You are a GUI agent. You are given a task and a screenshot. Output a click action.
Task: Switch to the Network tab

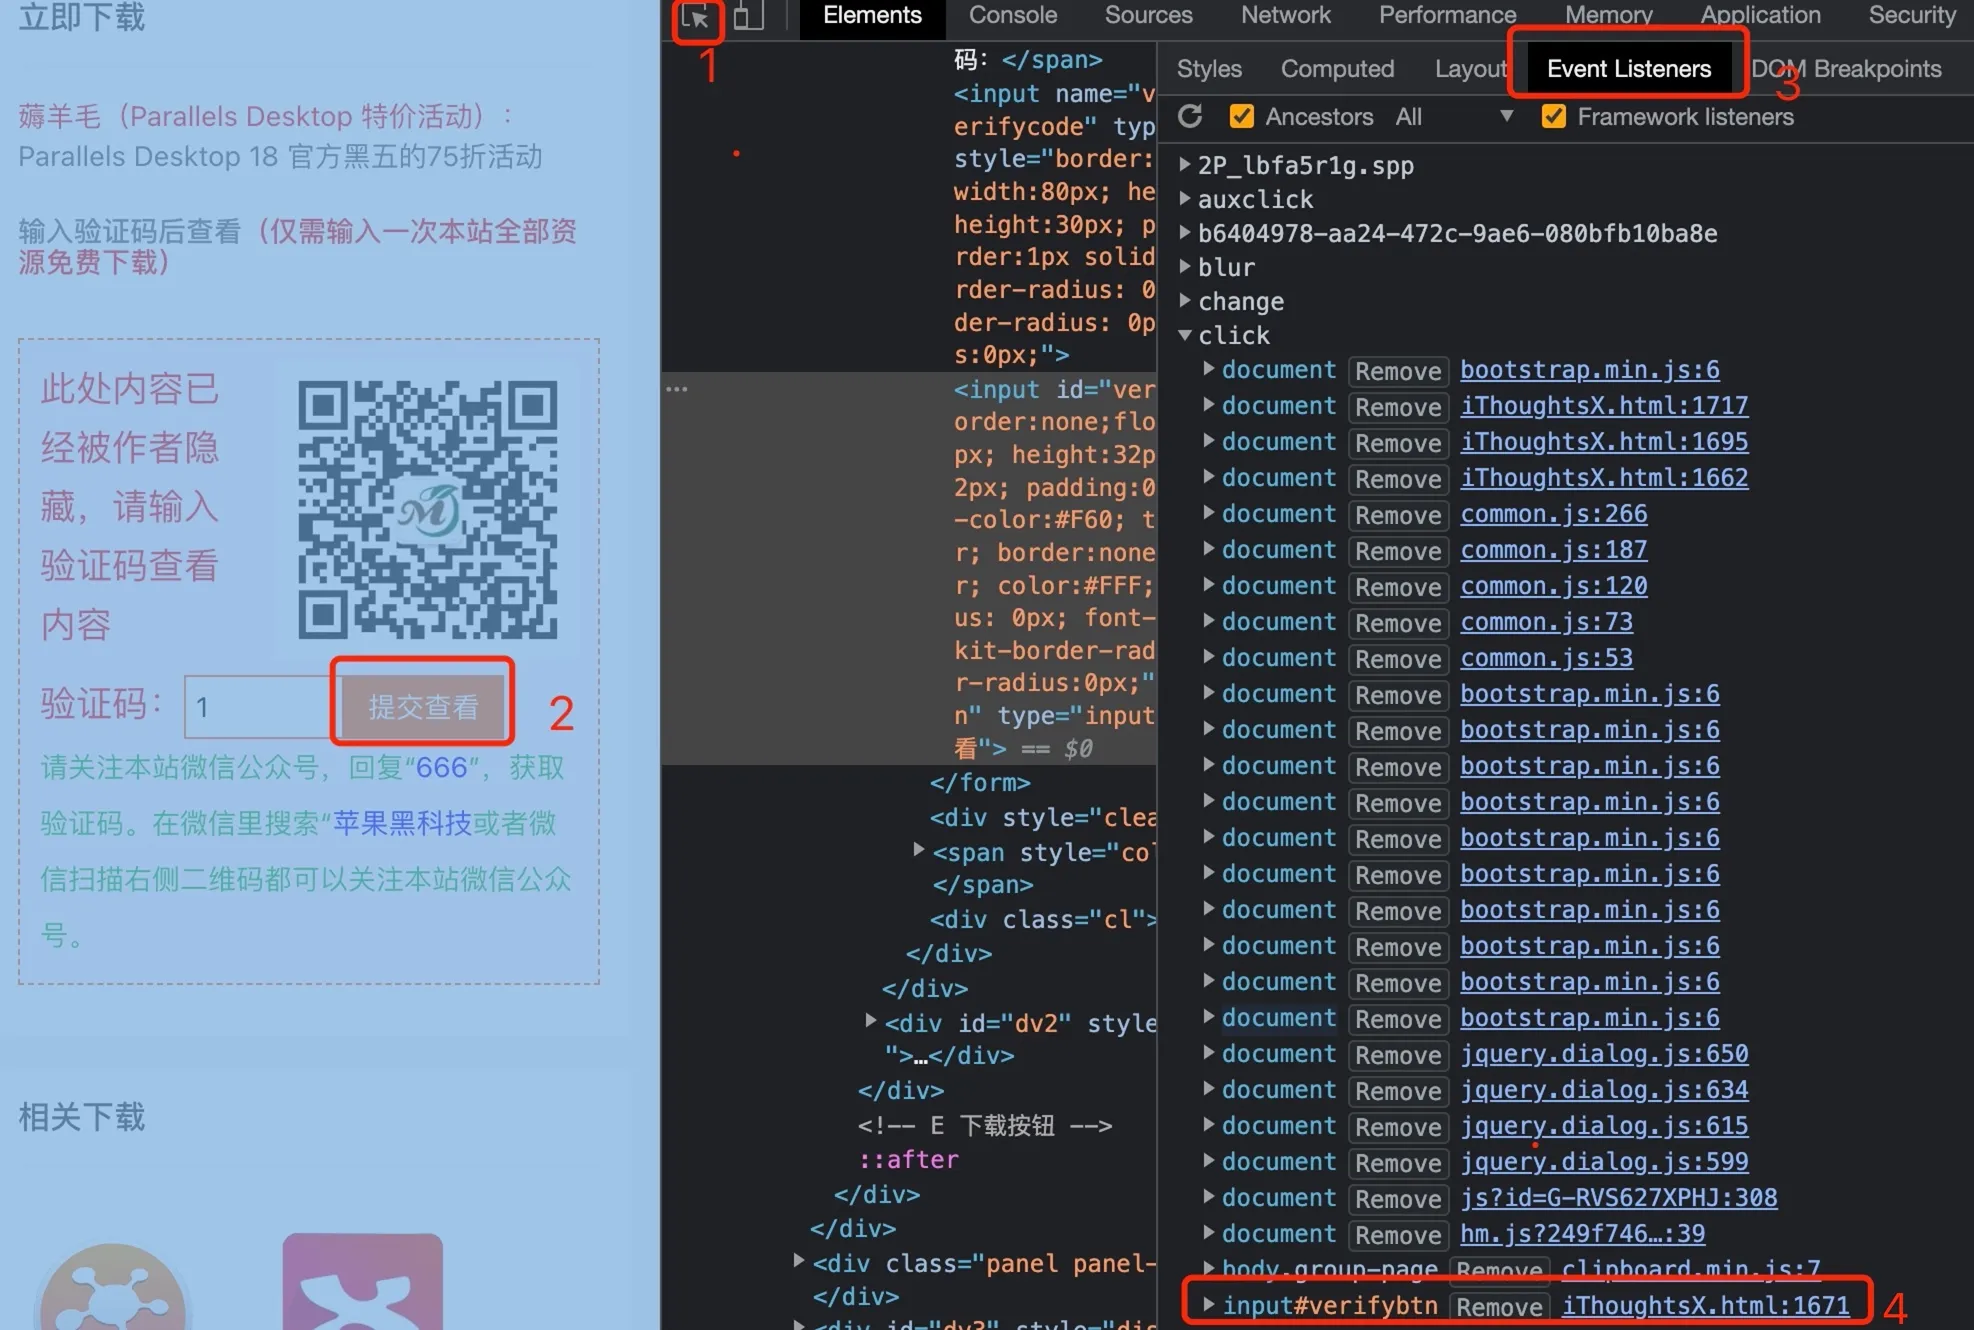point(1285,15)
